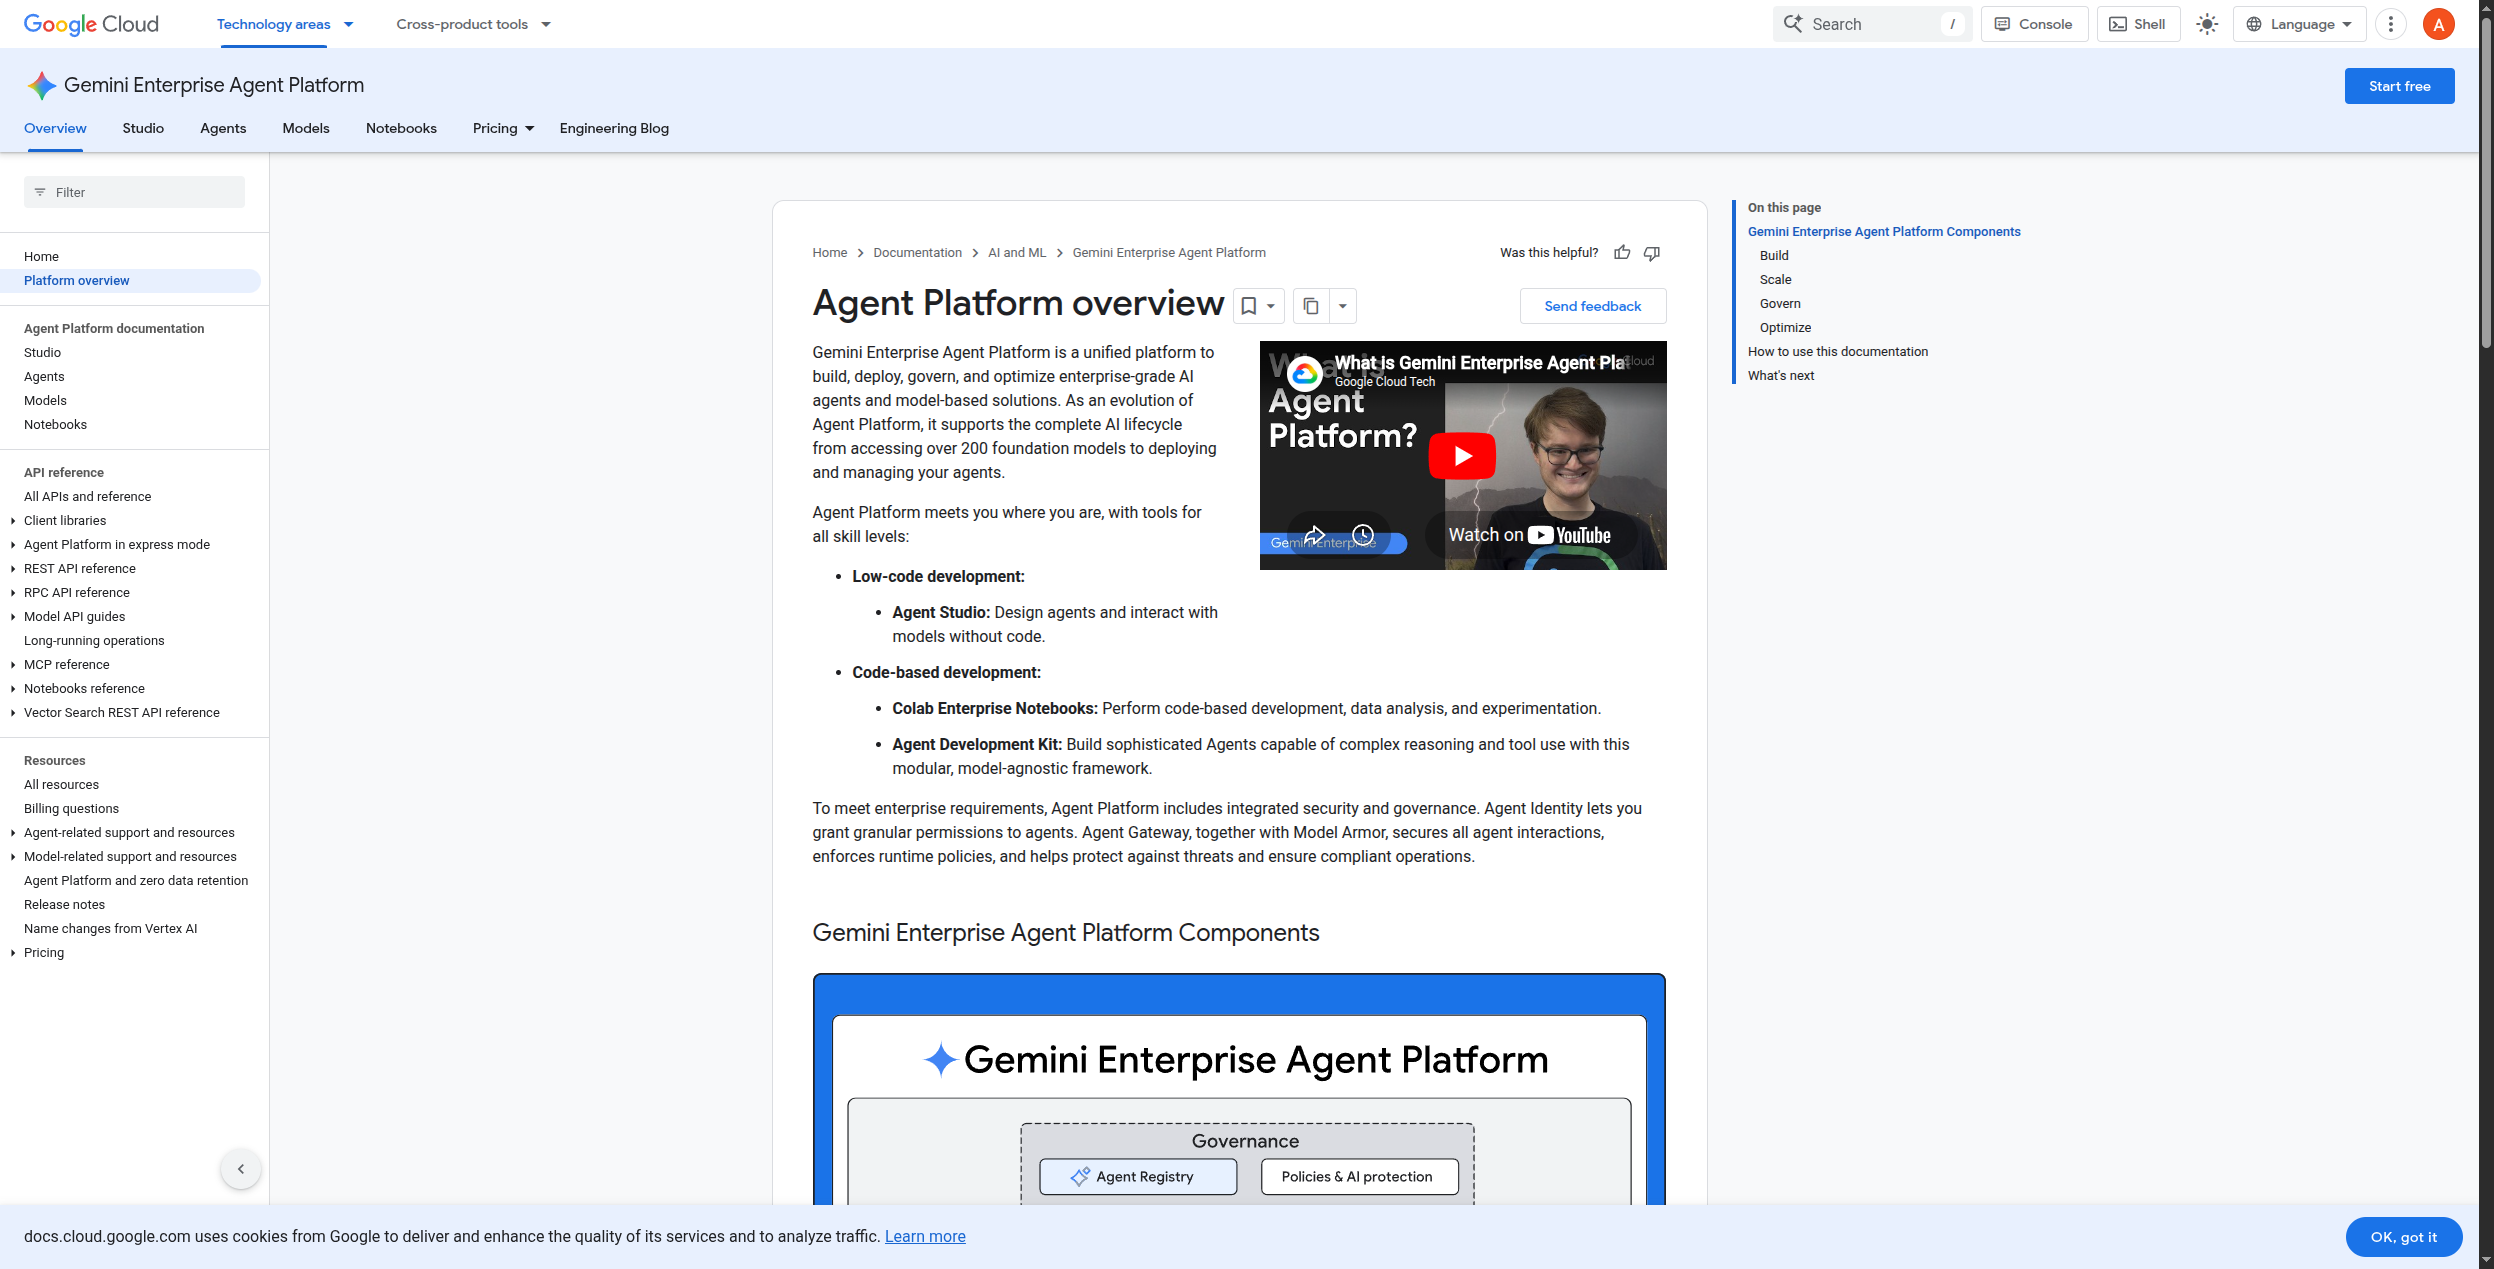
Task: Expand RPC API reference section
Action: click(13, 593)
